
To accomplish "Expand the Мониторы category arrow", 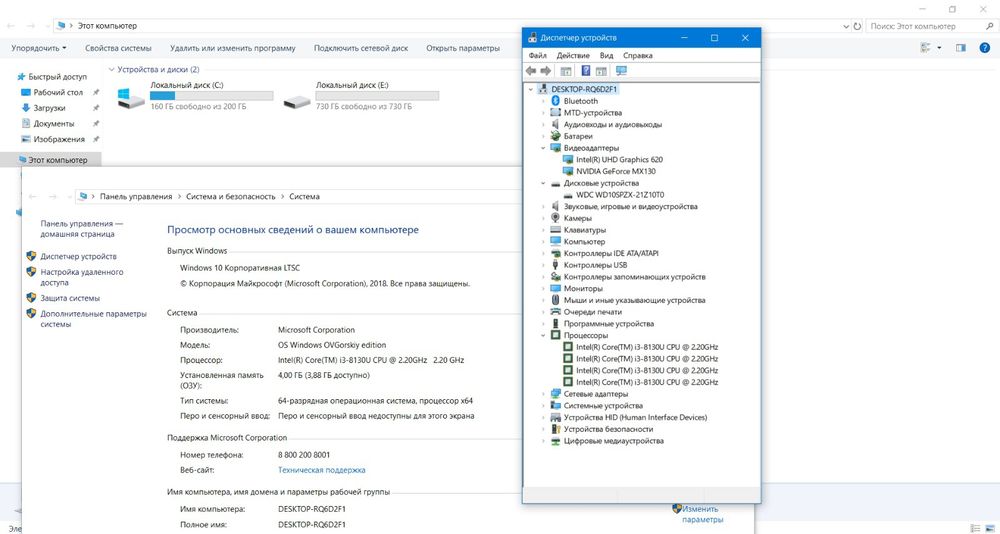I will pyautogui.click(x=543, y=288).
